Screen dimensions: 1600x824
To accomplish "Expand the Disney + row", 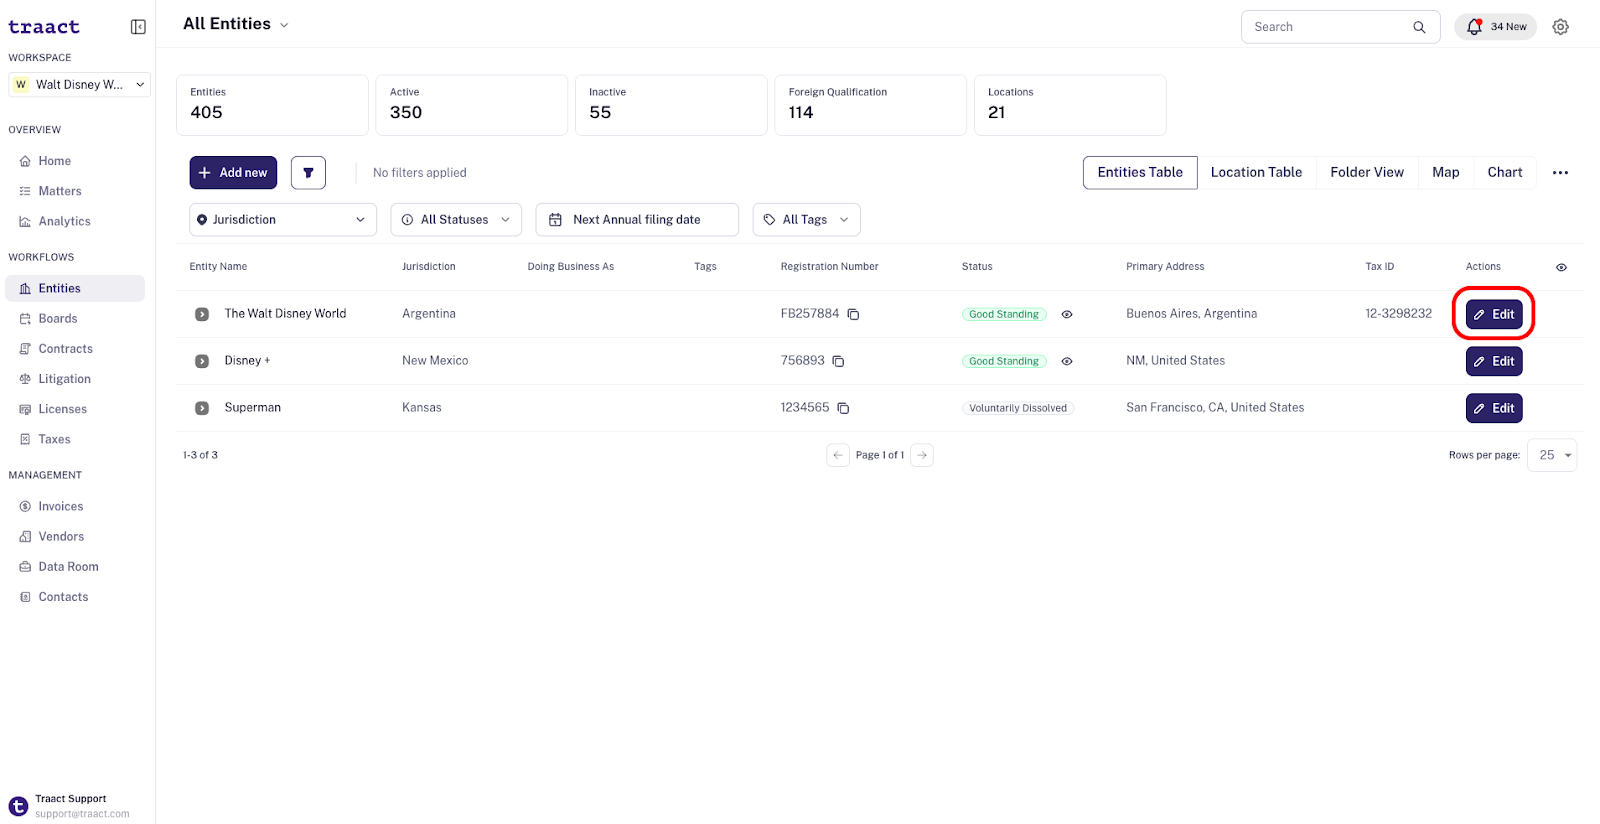I will click(x=202, y=361).
